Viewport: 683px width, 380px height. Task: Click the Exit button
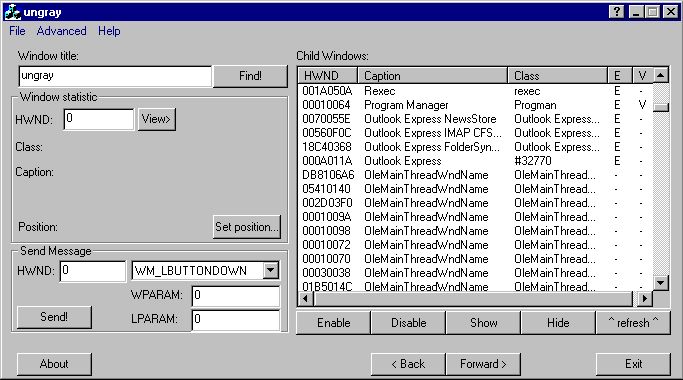point(633,364)
